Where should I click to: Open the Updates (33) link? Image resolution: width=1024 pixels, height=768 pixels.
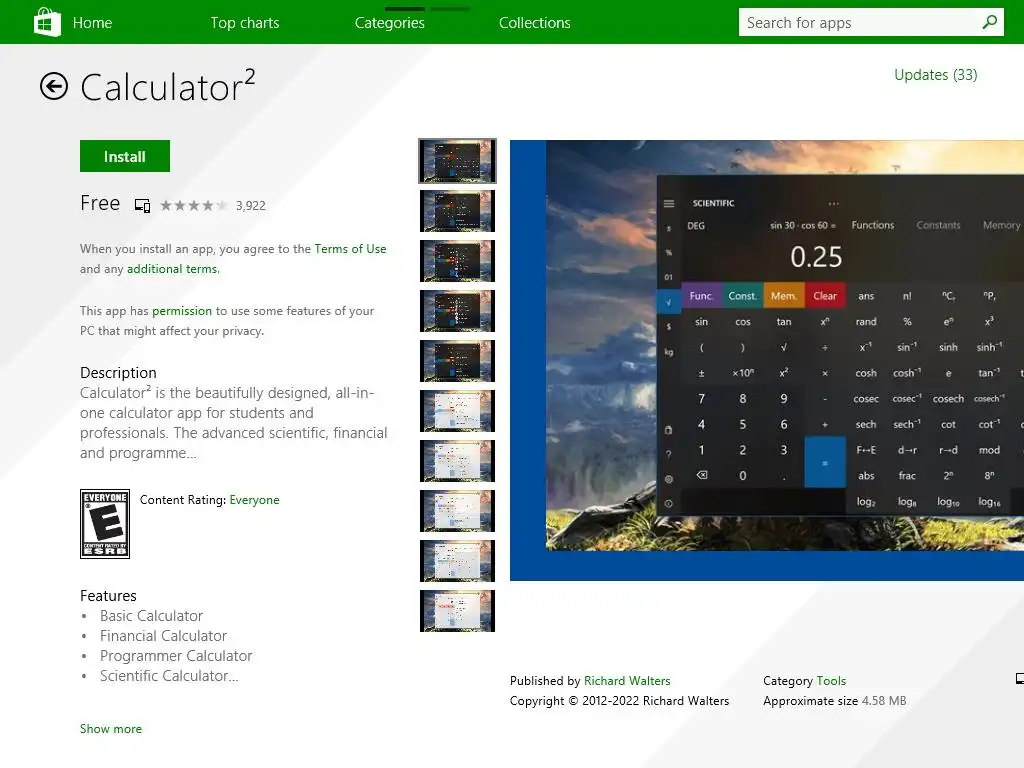[935, 75]
